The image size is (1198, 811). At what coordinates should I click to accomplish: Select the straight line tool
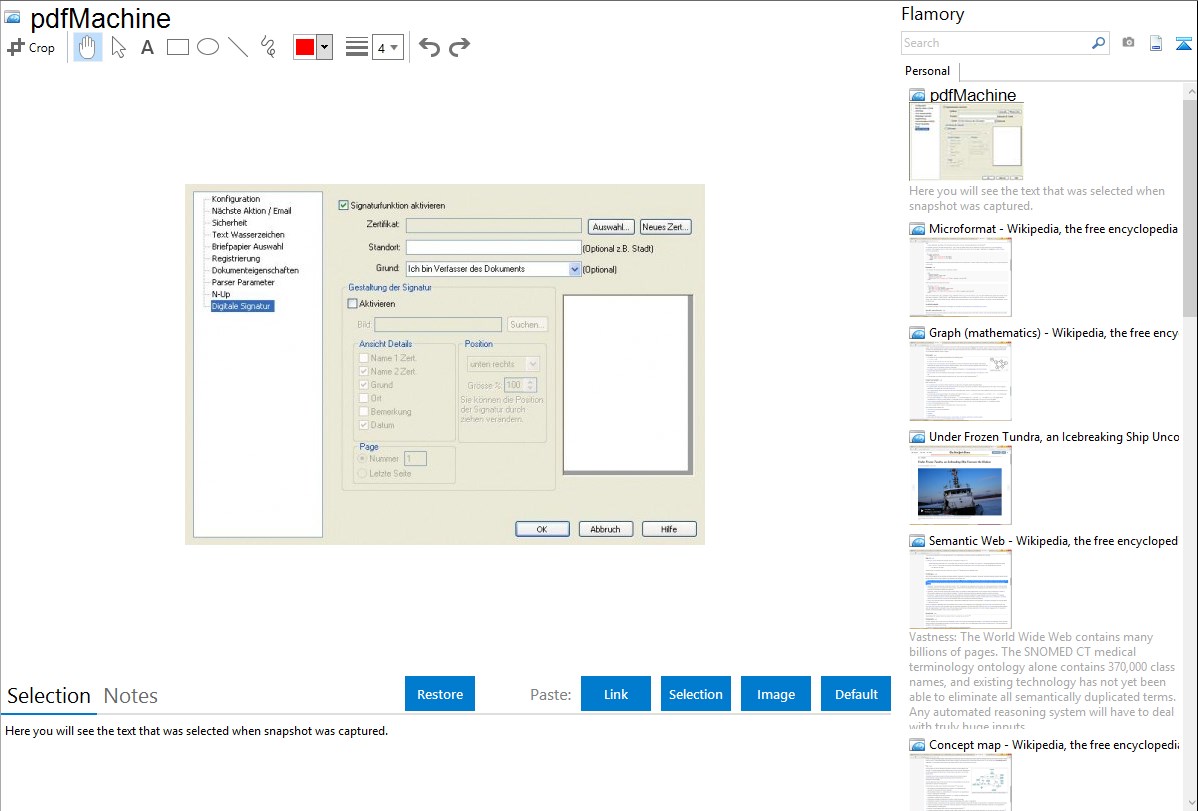238,47
